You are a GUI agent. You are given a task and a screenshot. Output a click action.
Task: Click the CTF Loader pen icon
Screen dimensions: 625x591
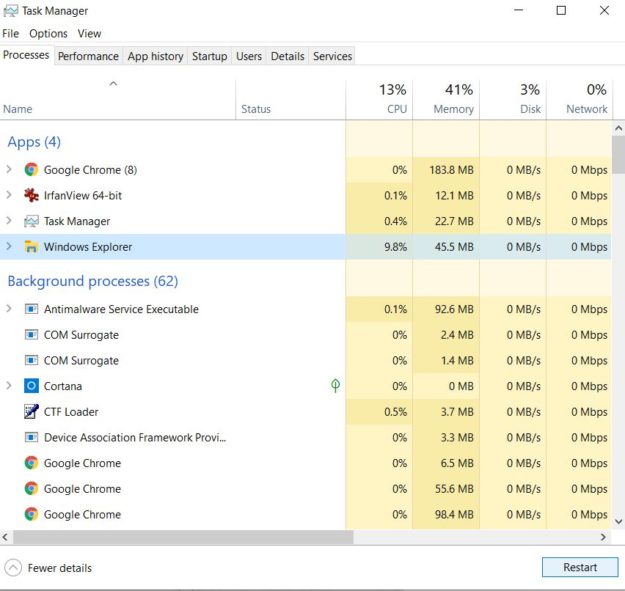click(31, 412)
